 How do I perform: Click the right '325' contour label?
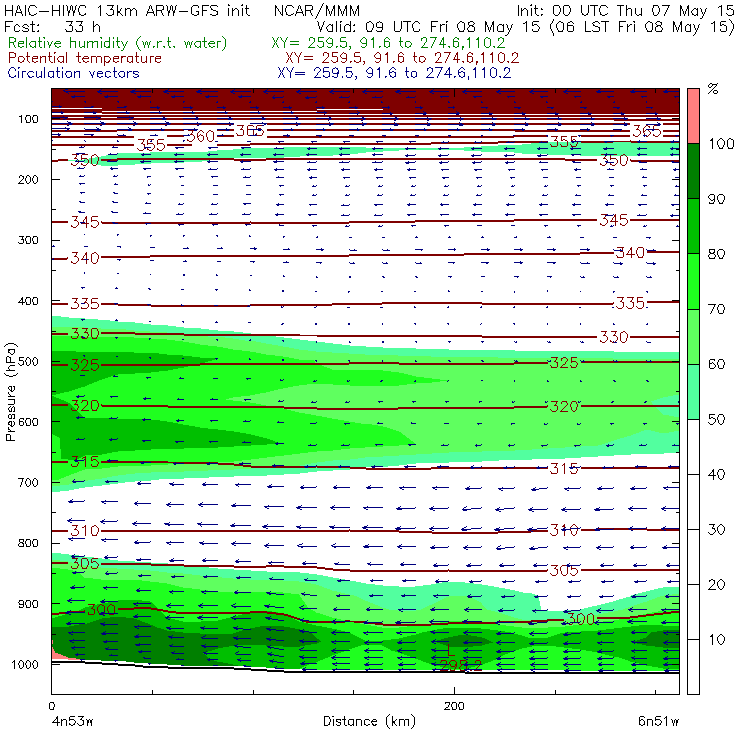pos(564,362)
